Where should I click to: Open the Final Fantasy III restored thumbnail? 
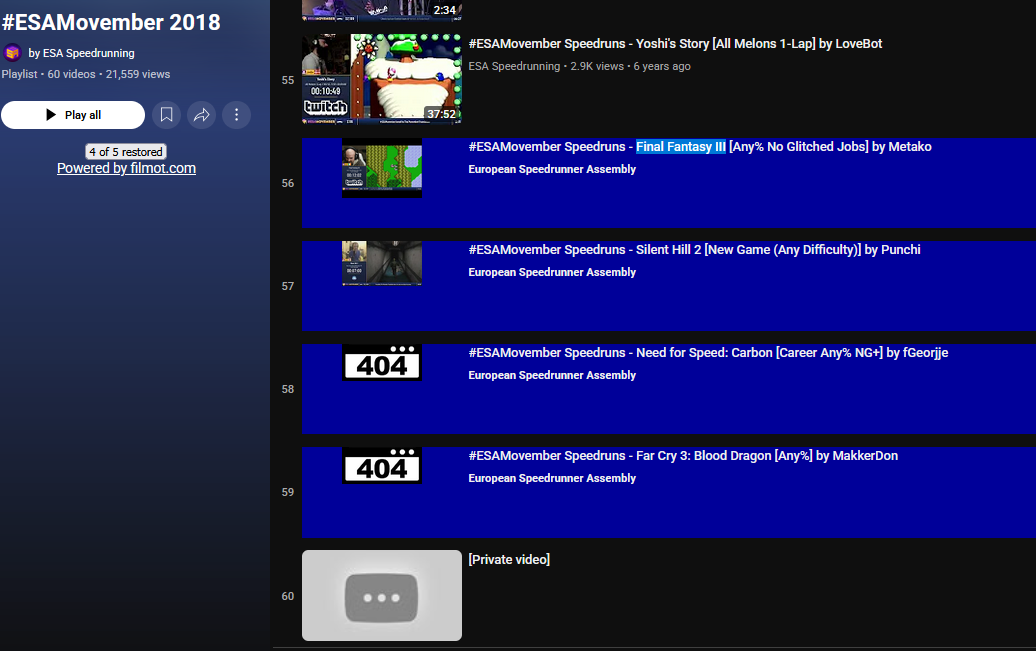(x=382, y=168)
